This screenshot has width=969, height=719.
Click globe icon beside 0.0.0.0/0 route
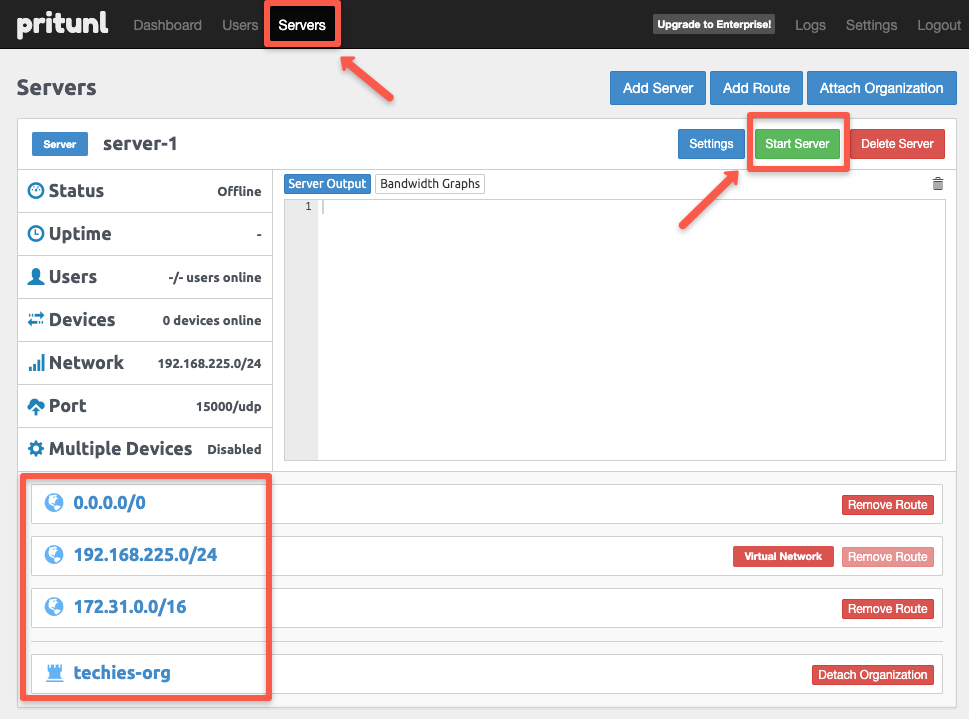(x=54, y=503)
